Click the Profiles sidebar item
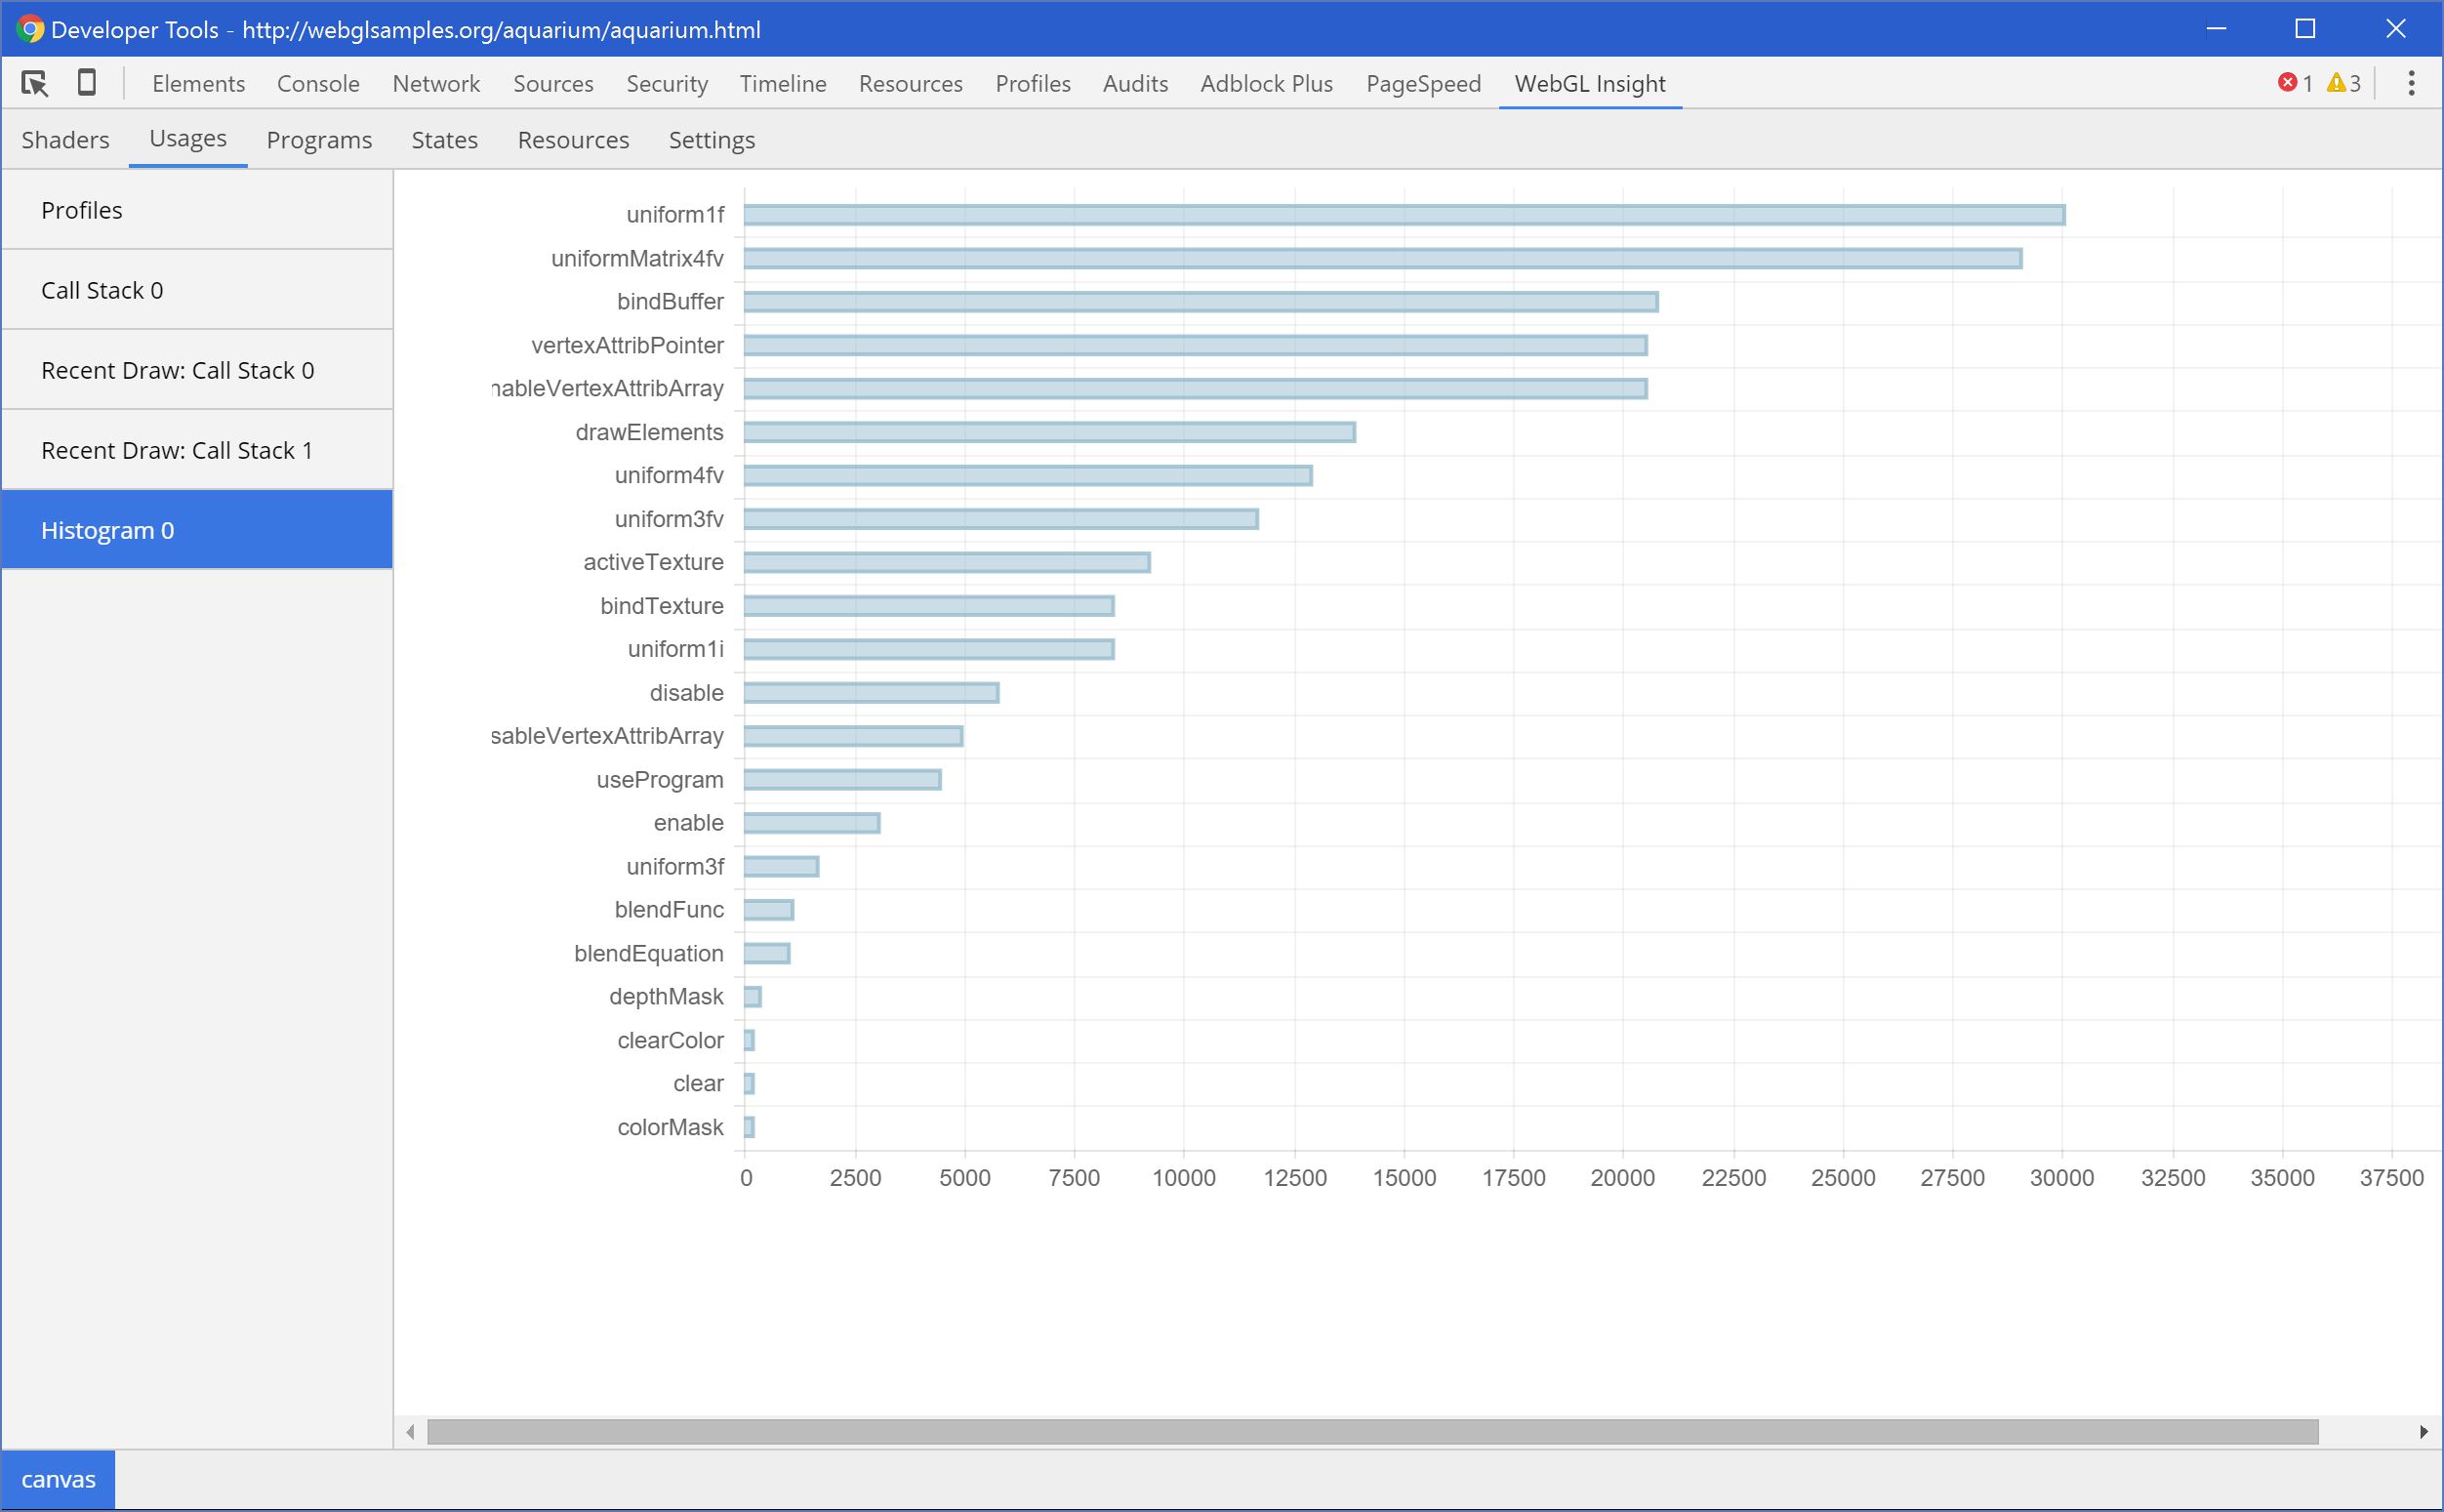The width and height of the screenshot is (2444, 1512). pos(197,210)
